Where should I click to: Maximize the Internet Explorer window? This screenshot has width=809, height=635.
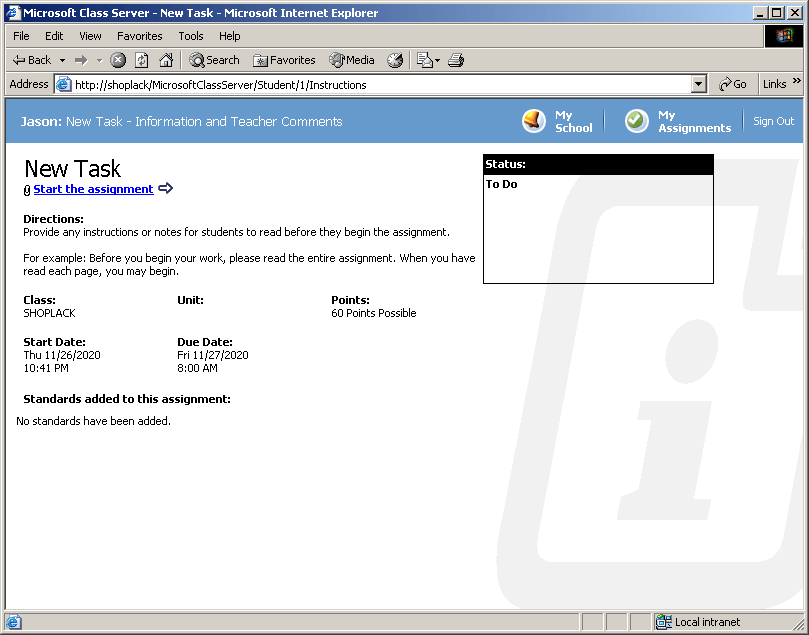pos(776,13)
